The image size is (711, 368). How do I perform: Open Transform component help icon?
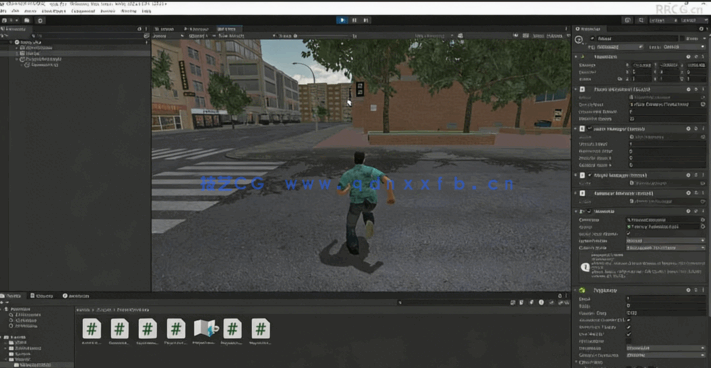(688, 57)
